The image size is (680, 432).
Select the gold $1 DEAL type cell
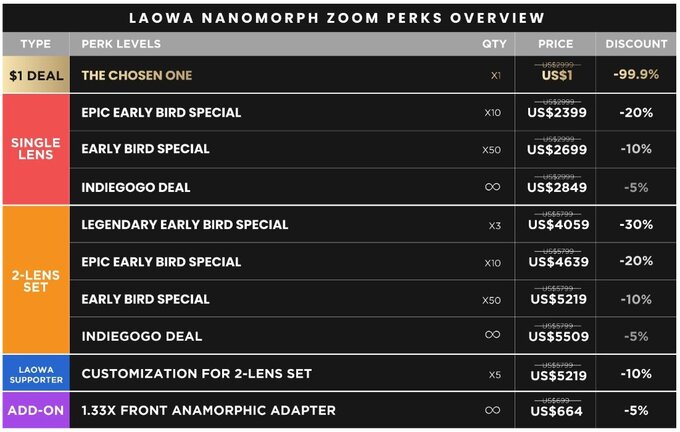[x=36, y=75]
